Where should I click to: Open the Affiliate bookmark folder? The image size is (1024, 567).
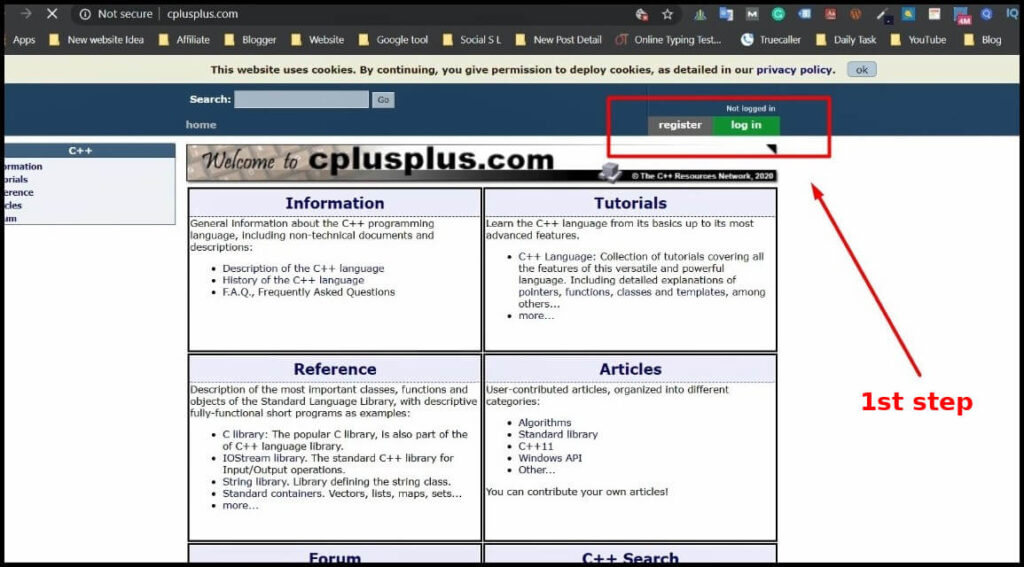pyautogui.click(x=184, y=40)
